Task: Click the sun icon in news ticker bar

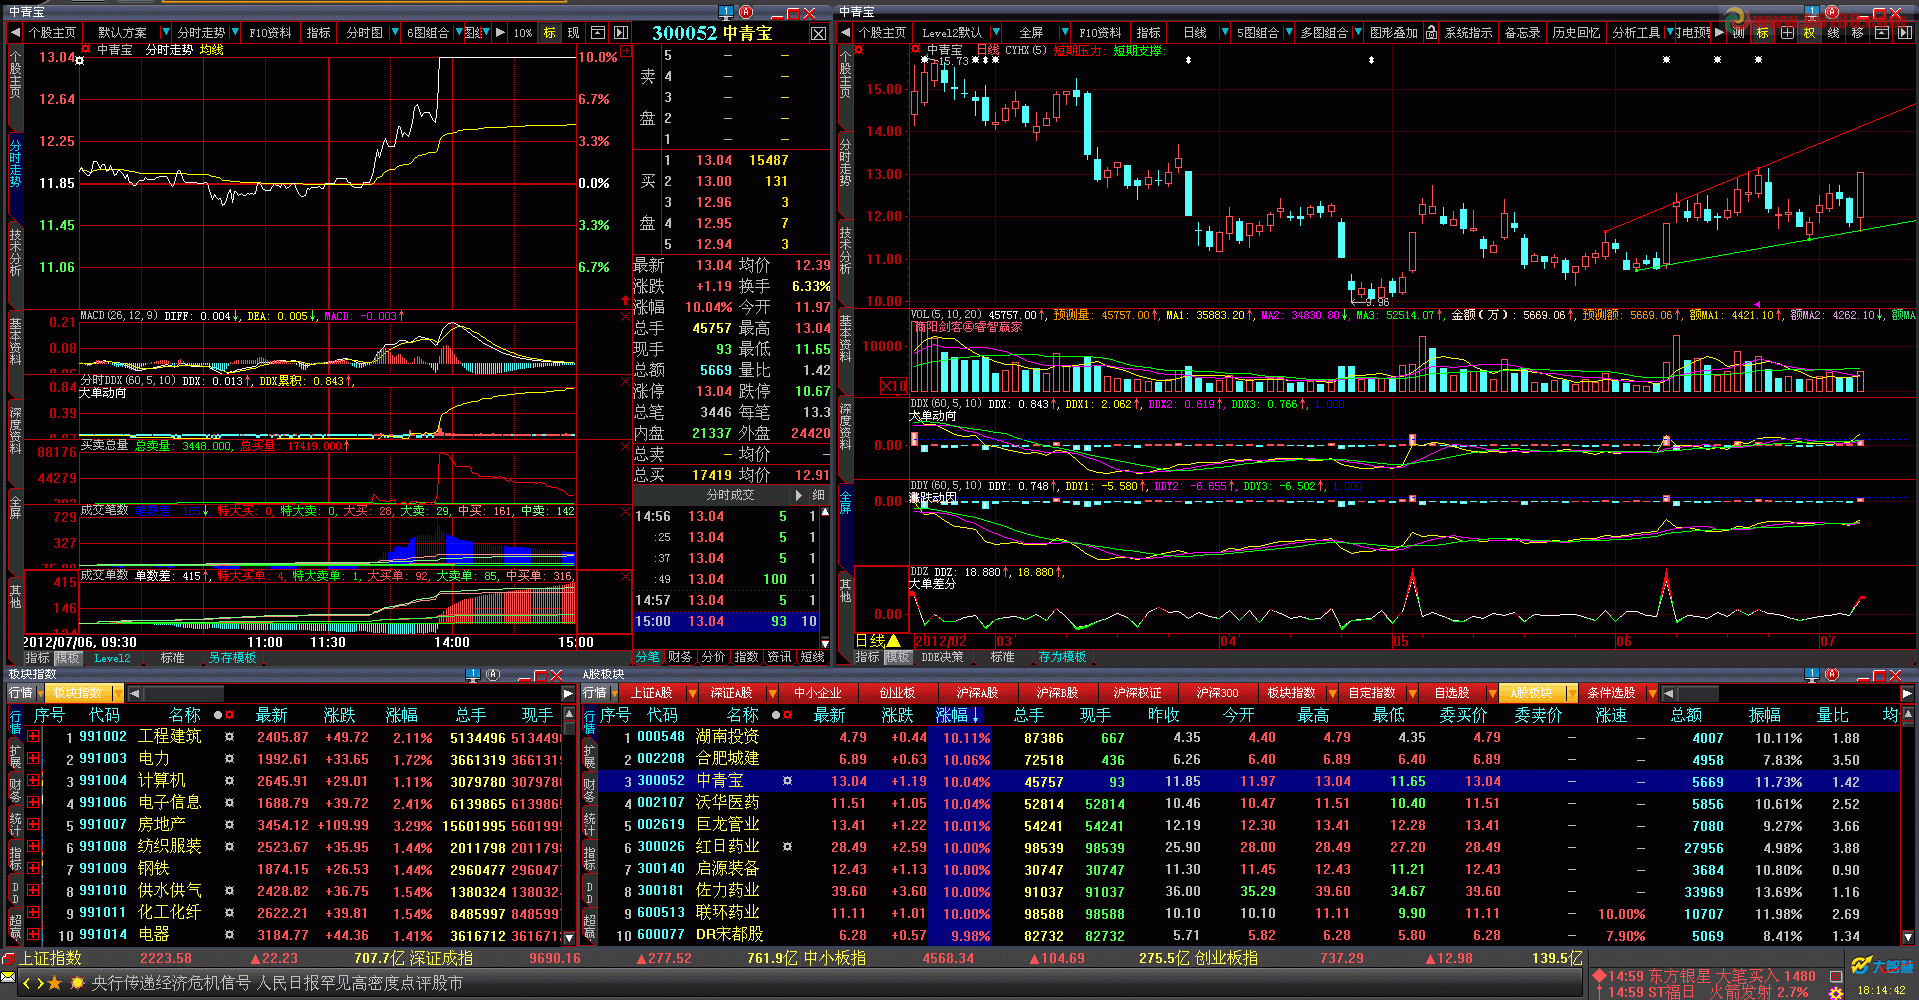Action: tap(76, 983)
